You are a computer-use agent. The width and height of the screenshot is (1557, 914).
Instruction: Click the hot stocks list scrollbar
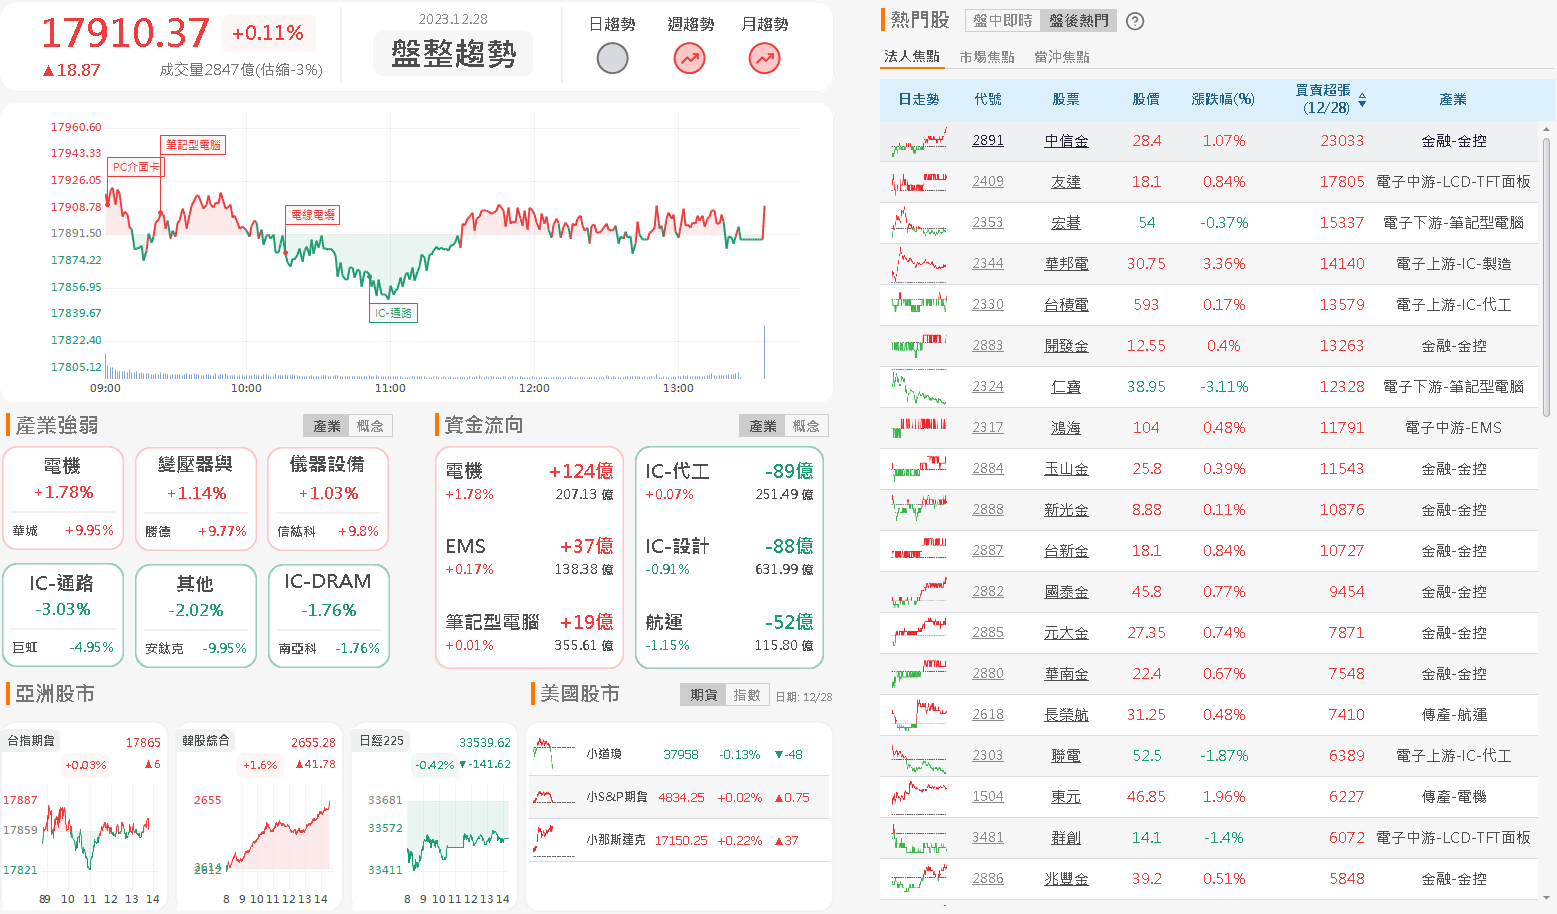click(x=1546, y=278)
